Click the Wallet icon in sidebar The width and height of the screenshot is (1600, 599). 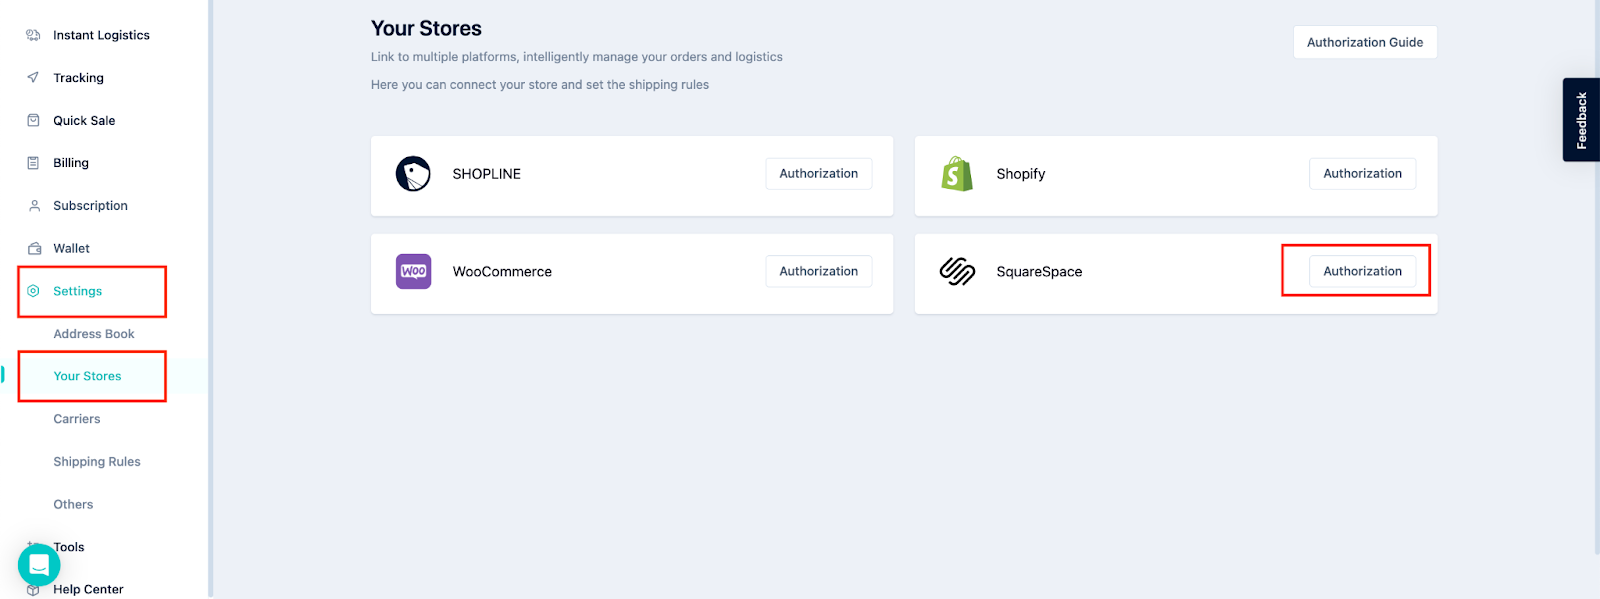pos(34,248)
